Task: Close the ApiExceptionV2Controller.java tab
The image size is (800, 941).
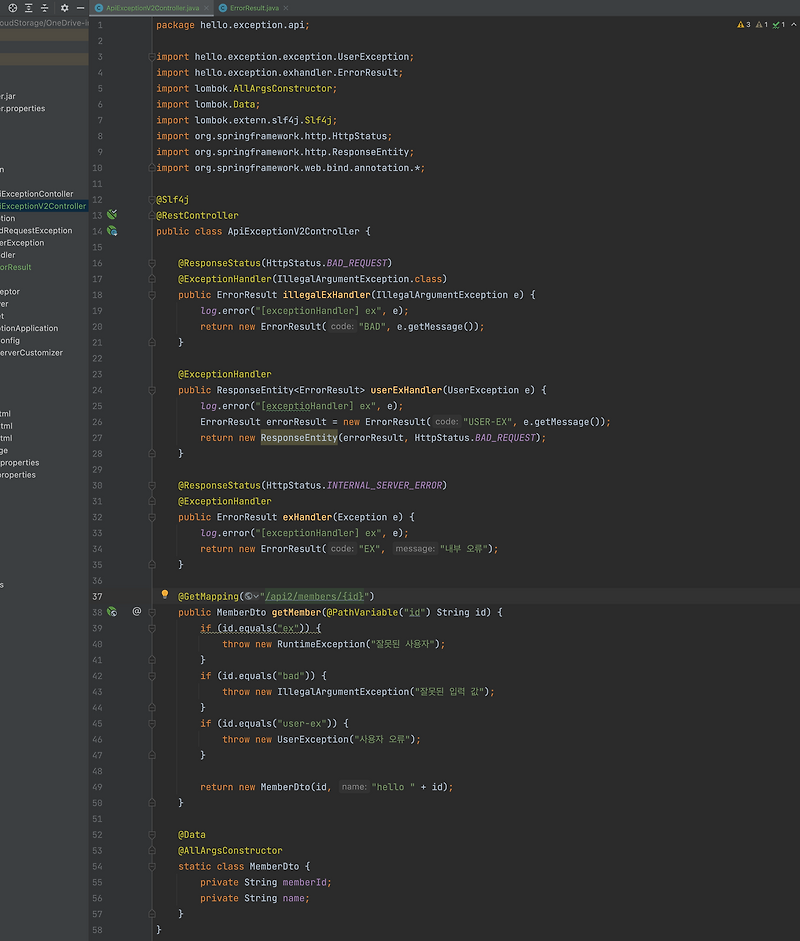Action: [206, 7]
